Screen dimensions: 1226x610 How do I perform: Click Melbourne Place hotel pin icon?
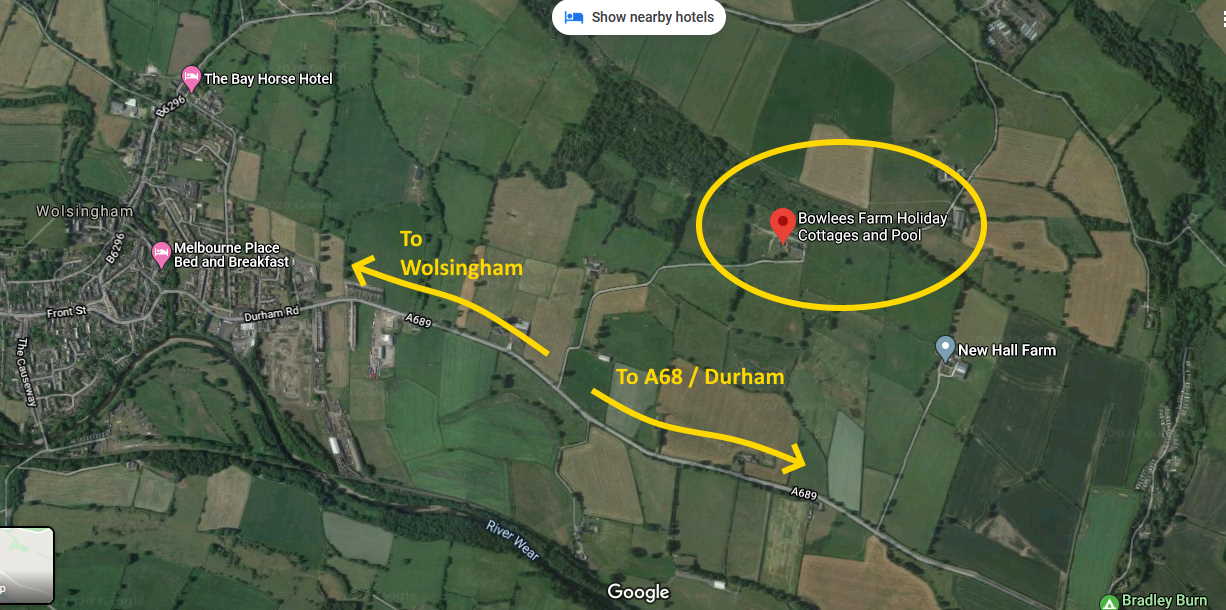tap(160, 253)
